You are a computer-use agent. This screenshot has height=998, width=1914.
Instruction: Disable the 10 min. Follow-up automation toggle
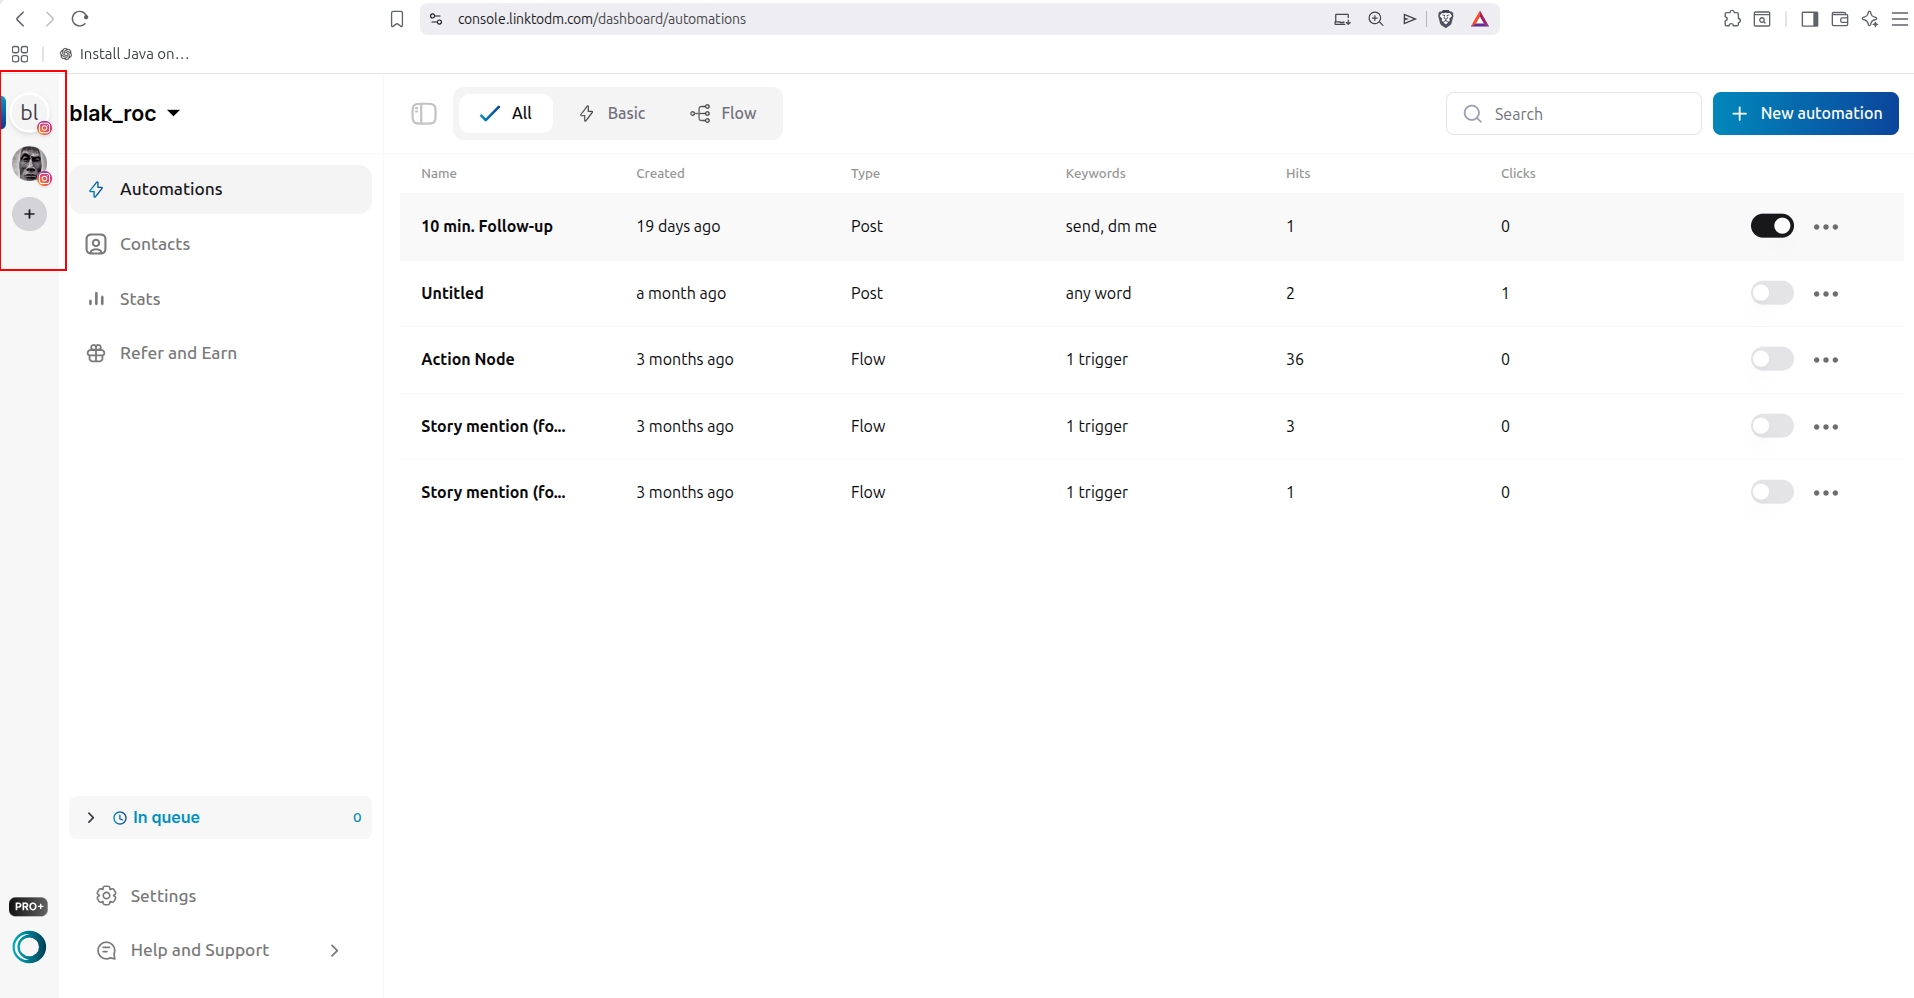point(1772,226)
